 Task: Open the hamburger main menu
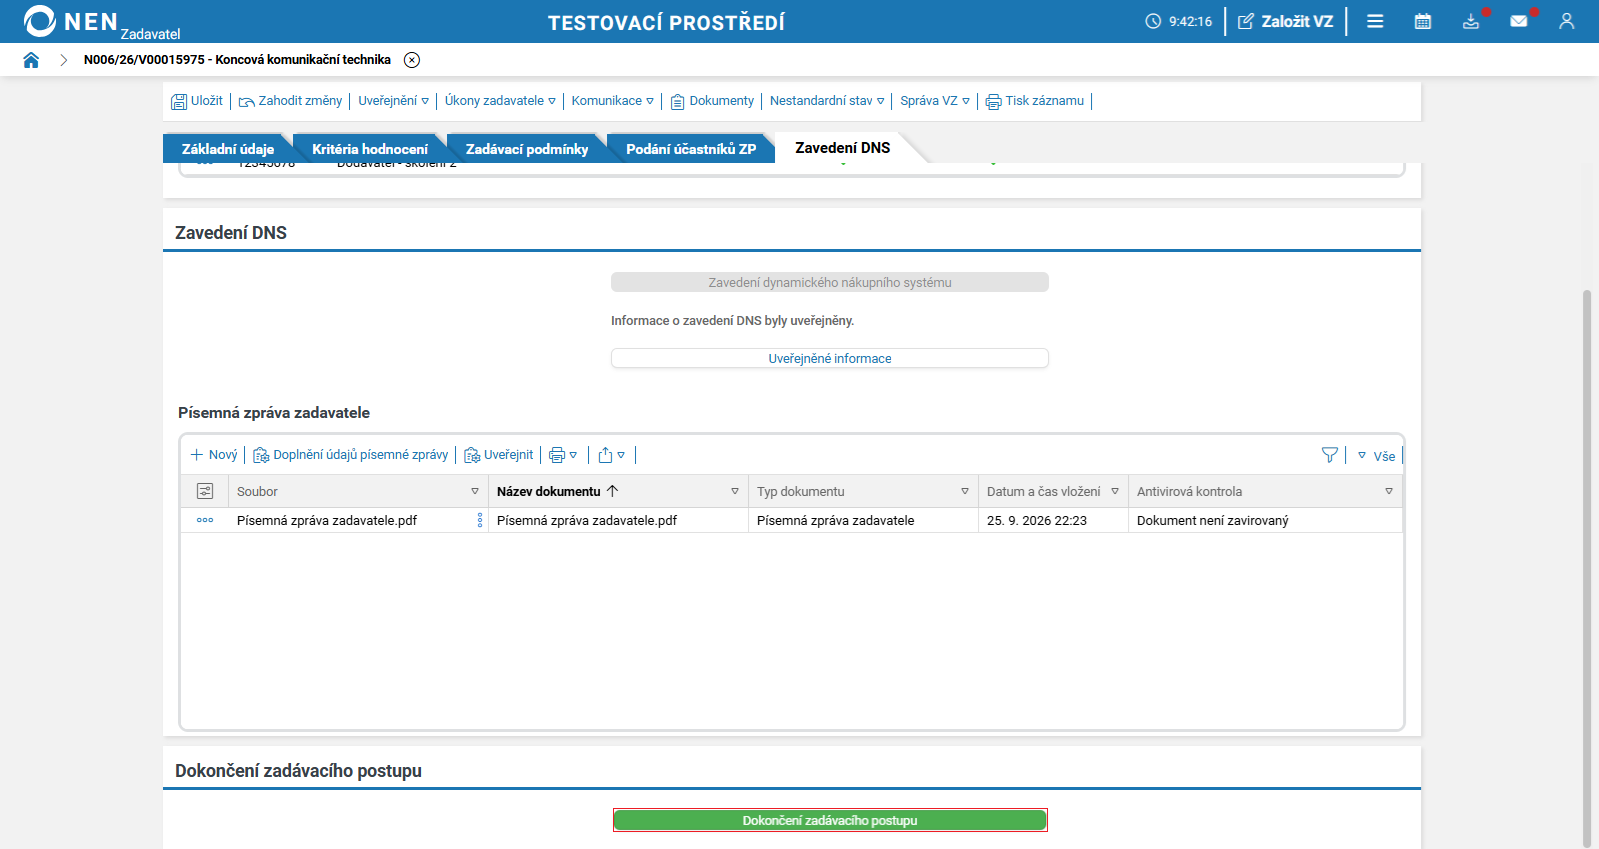click(x=1375, y=21)
